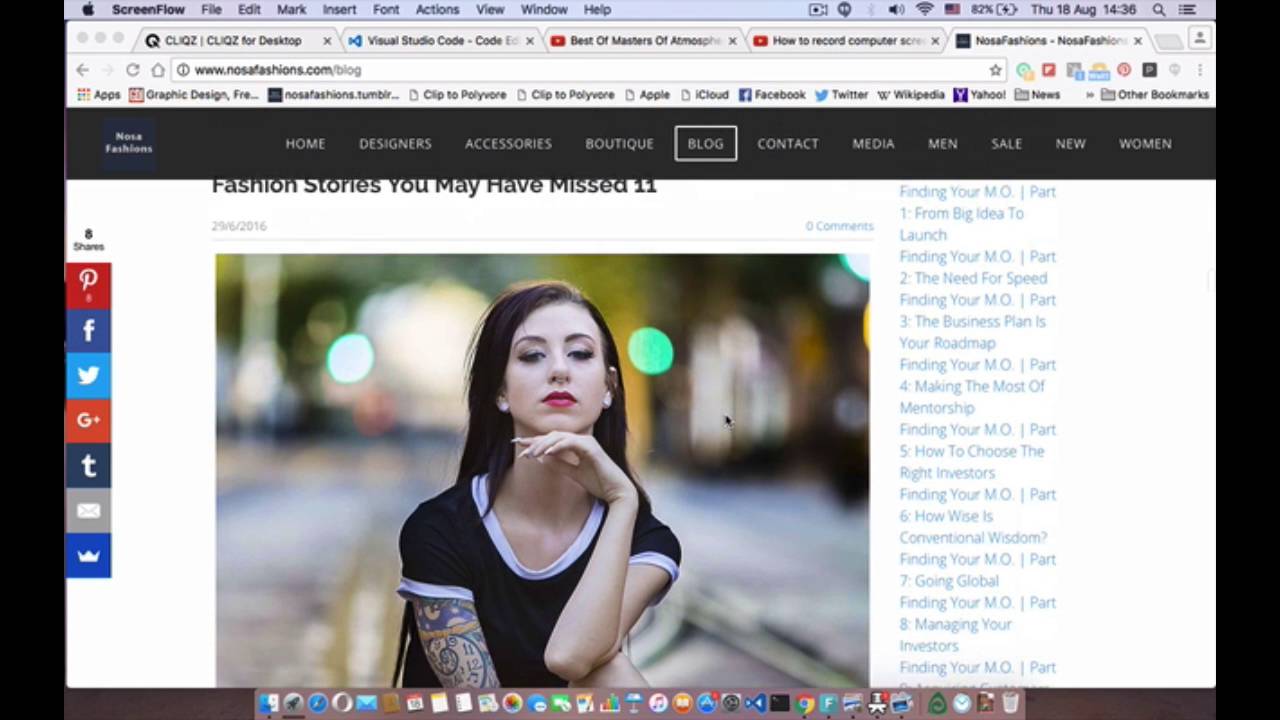Switch to Visual Studio Code tab
The height and width of the screenshot is (720, 1280).
440,41
